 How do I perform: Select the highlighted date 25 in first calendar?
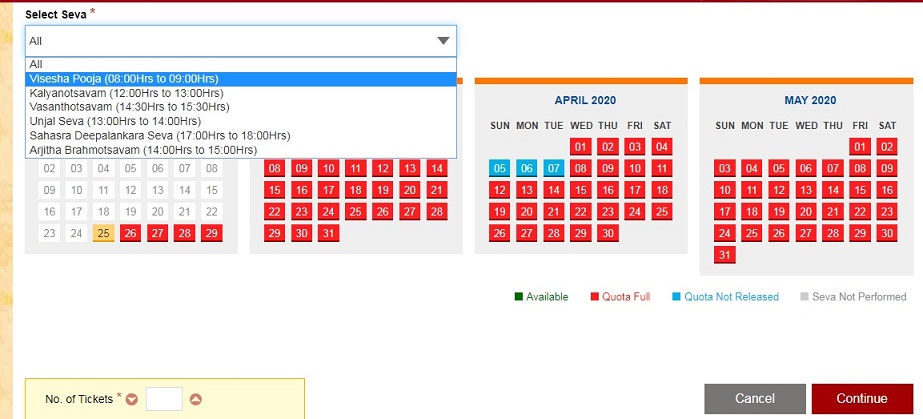pyautogui.click(x=102, y=233)
